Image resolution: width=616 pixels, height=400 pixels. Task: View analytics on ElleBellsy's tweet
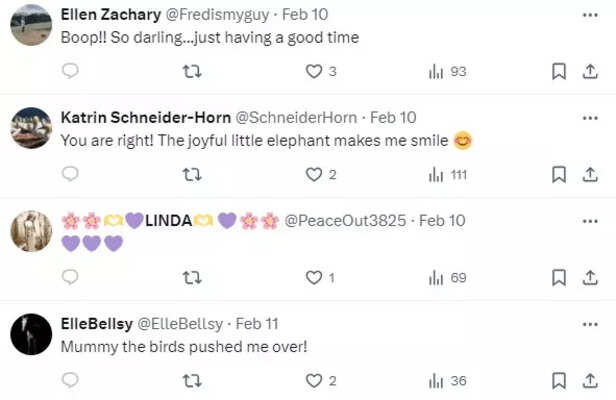click(447, 380)
